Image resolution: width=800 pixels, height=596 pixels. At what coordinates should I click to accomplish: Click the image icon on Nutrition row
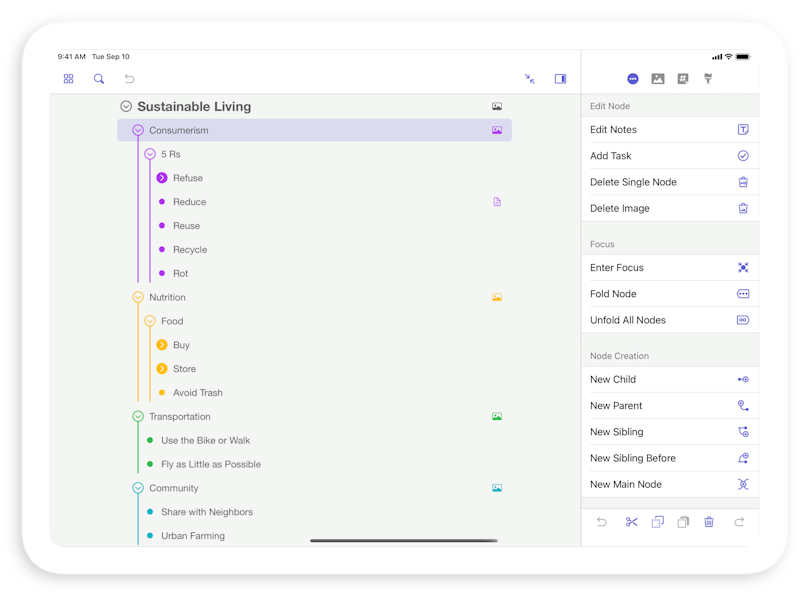pos(496,297)
